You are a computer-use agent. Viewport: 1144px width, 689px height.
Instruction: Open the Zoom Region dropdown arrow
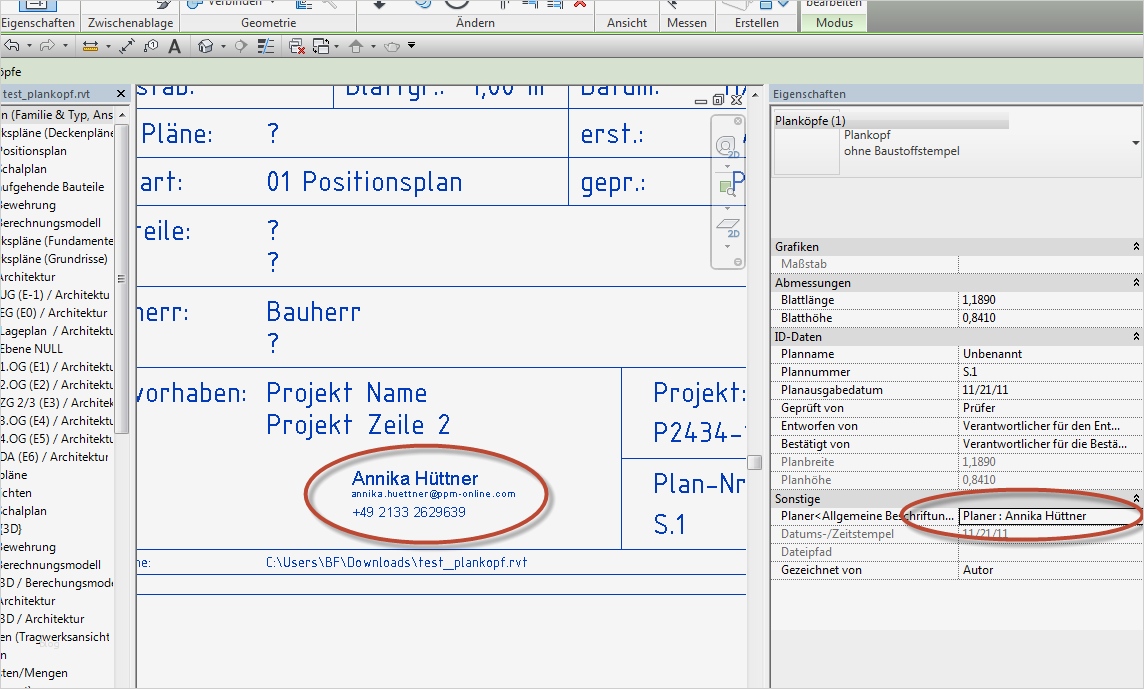pos(727,207)
